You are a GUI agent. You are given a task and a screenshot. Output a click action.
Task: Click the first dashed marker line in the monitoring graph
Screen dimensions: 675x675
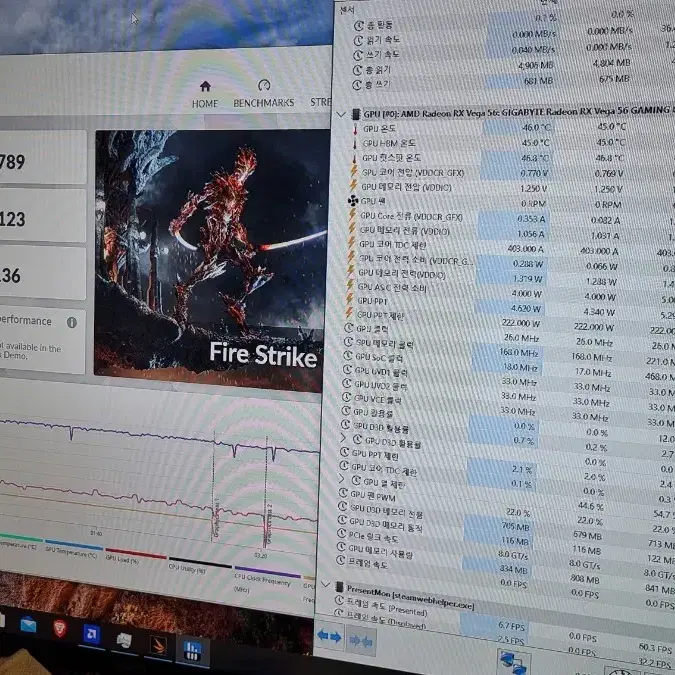pos(214,486)
